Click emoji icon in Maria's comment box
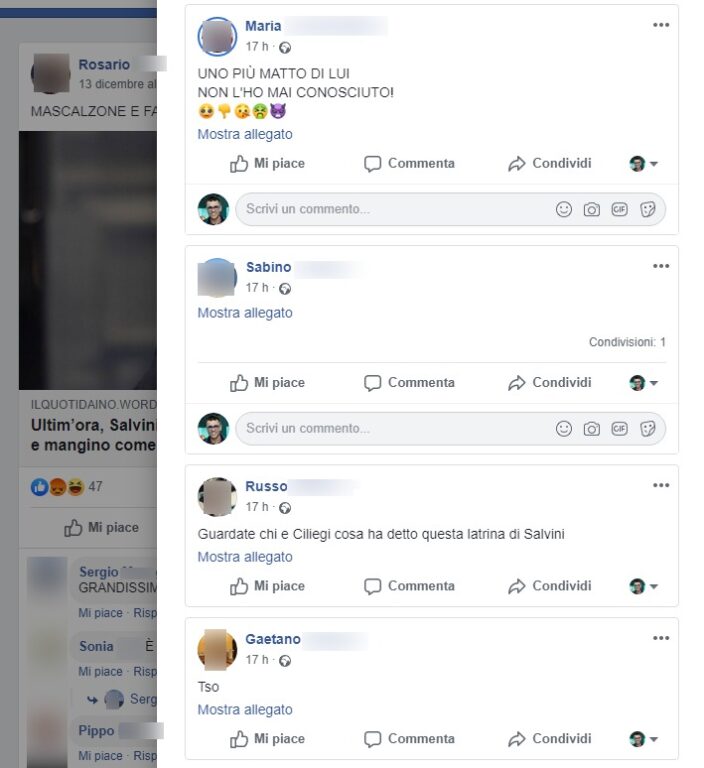This screenshot has height=768, width=704. (564, 209)
